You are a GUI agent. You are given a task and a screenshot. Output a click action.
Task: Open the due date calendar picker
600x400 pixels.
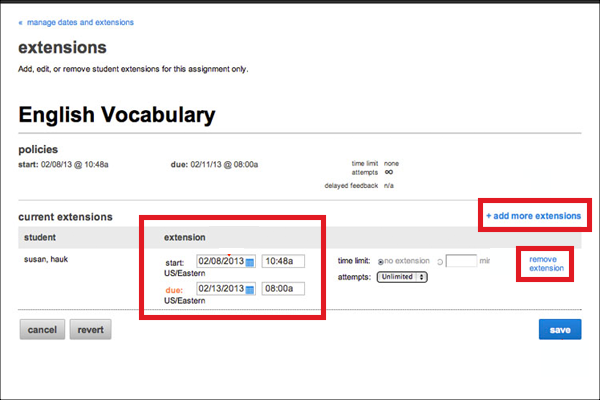[x=251, y=289]
